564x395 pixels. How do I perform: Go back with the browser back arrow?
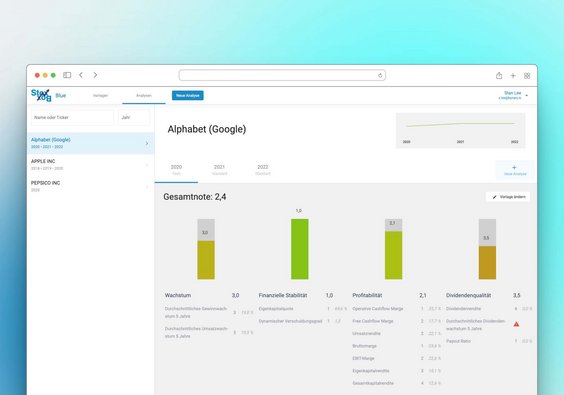click(81, 75)
